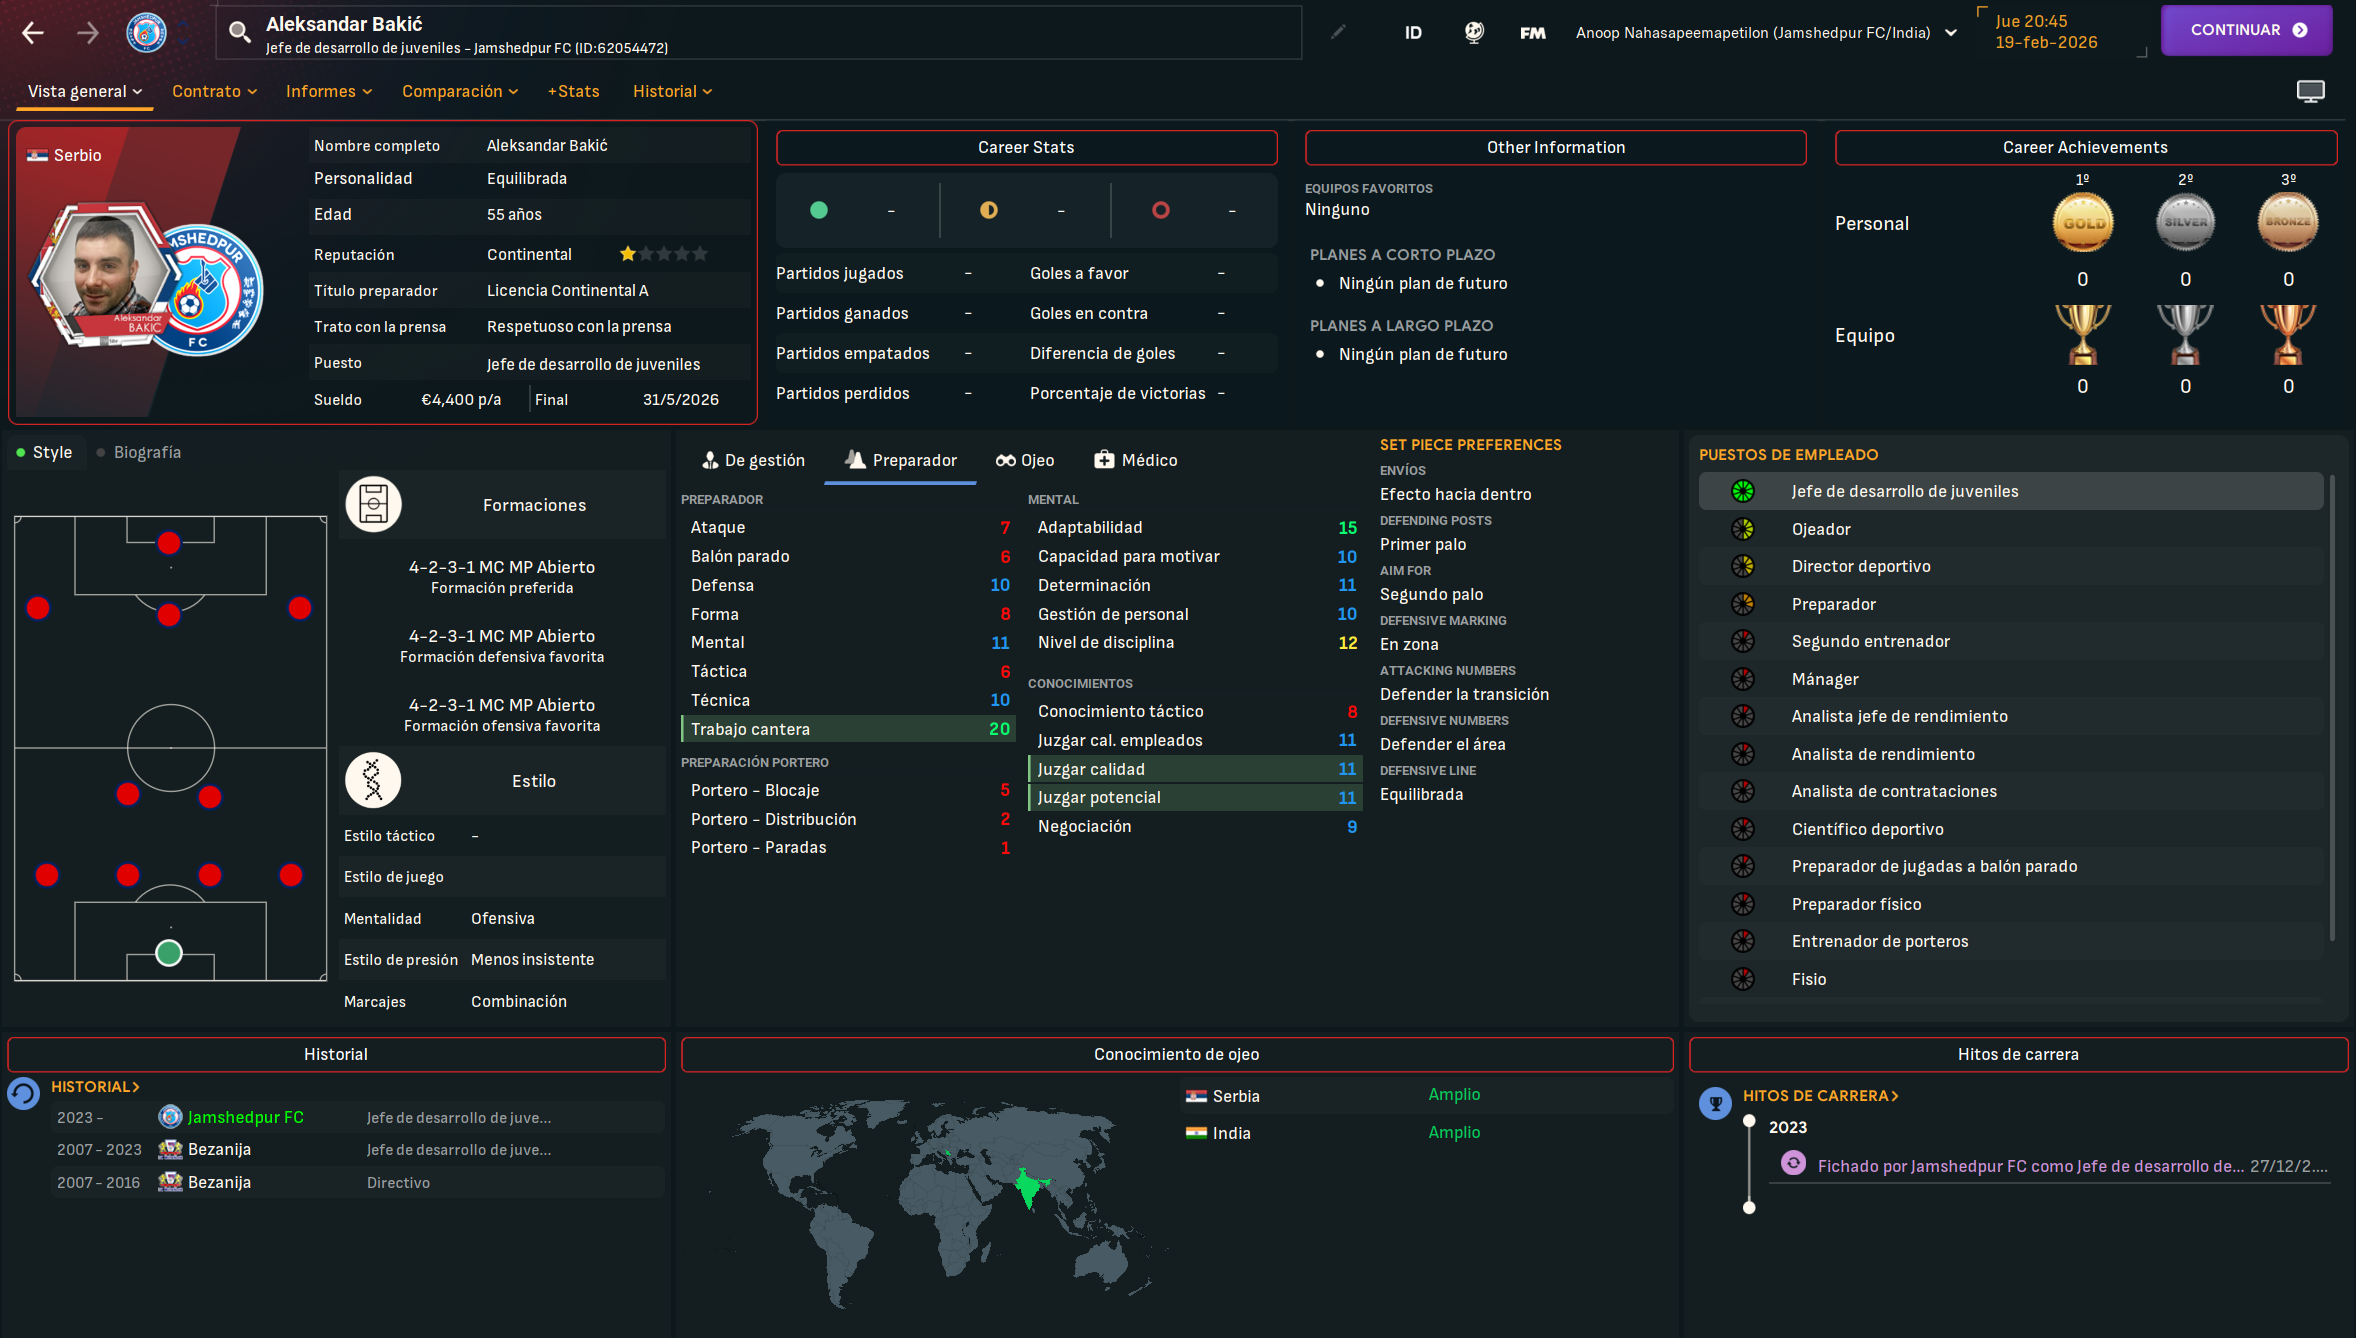Select the Style radio view
This screenshot has height=1338, width=2356.
[x=44, y=452]
